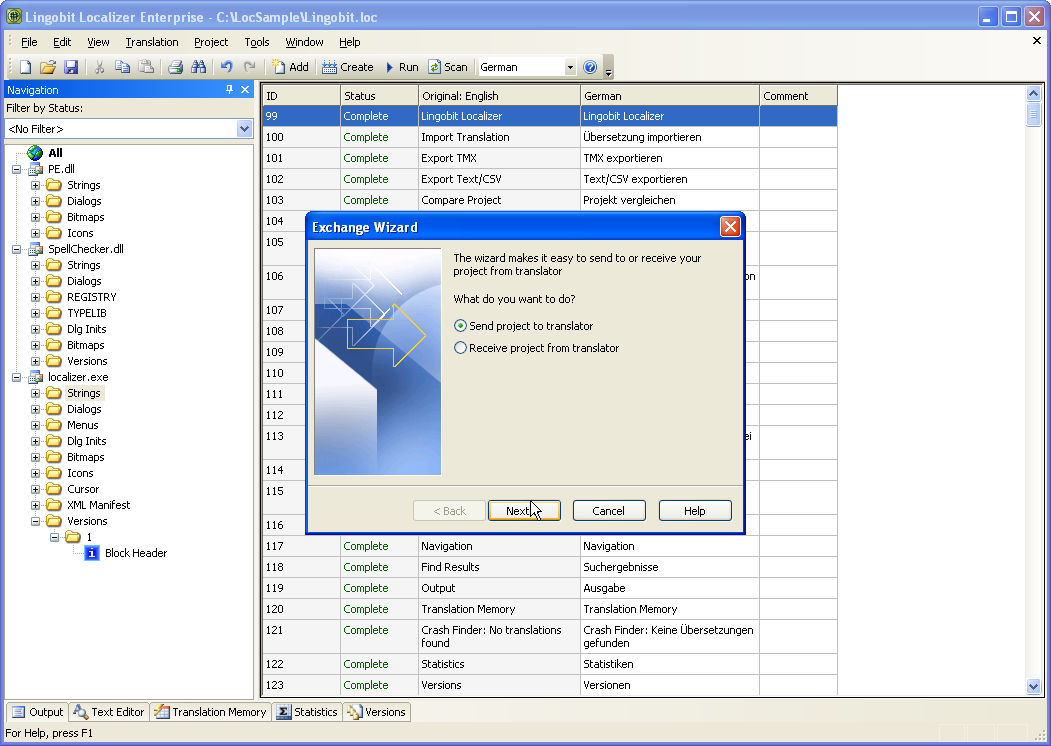Image resolution: width=1051 pixels, height=746 pixels.
Task: Click the Scan toolbar button
Action: click(448, 67)
